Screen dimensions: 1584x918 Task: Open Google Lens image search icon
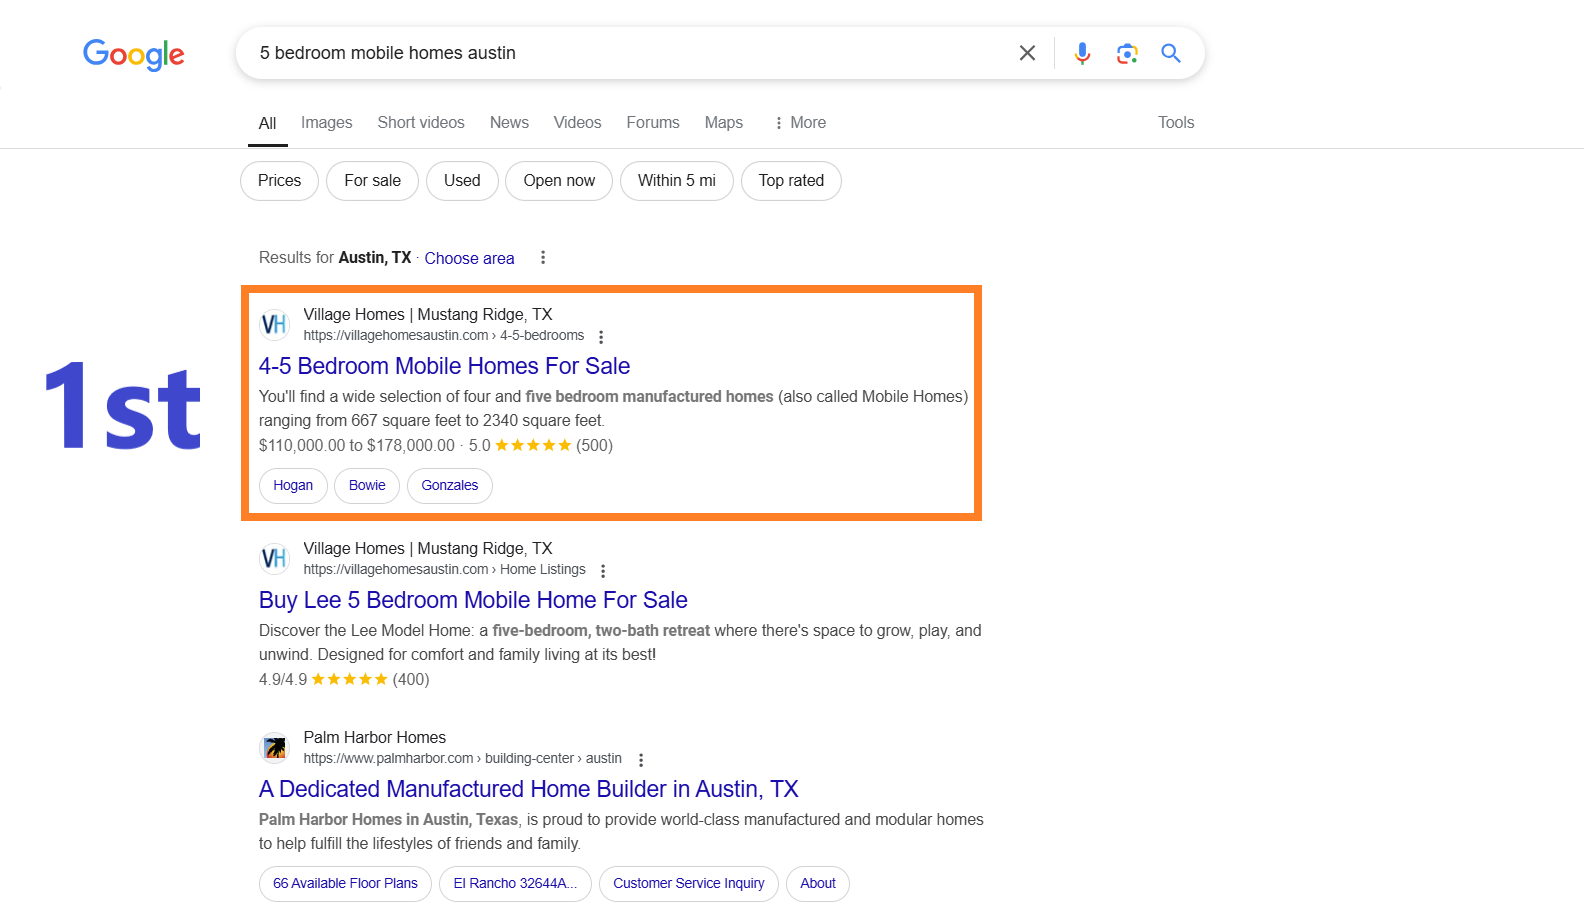click(x=1127, y=53)
